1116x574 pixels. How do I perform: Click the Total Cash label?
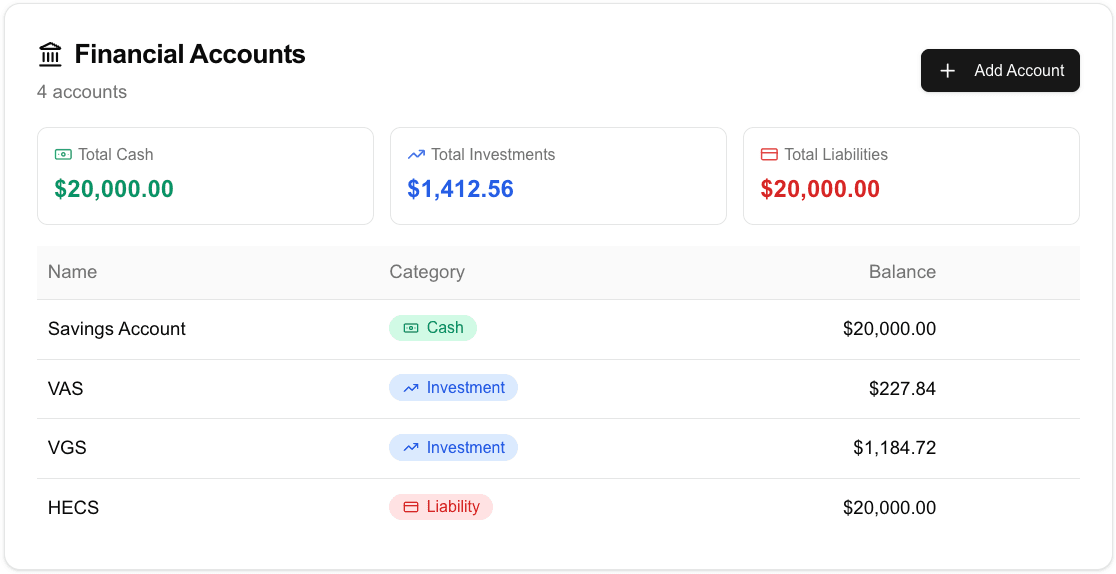pyautogui.click(x=115, y=155)
